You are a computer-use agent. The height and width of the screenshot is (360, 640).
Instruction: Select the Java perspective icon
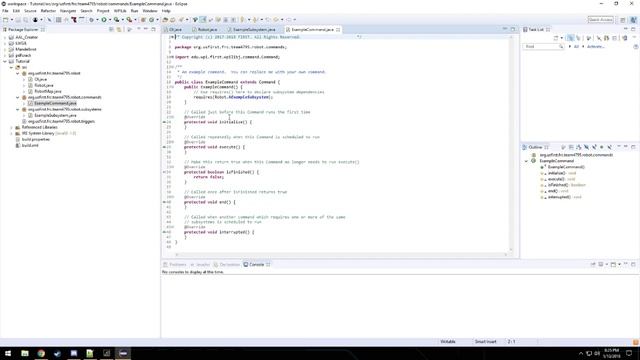[633, 20]
